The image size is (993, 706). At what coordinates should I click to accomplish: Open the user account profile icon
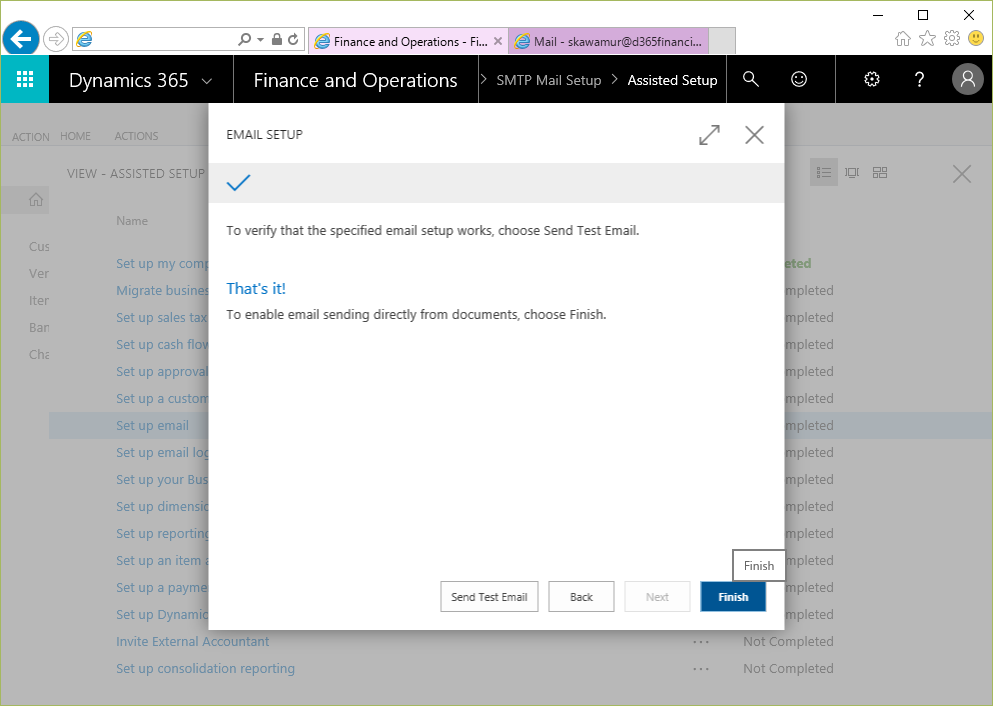(x=968, y=79)
